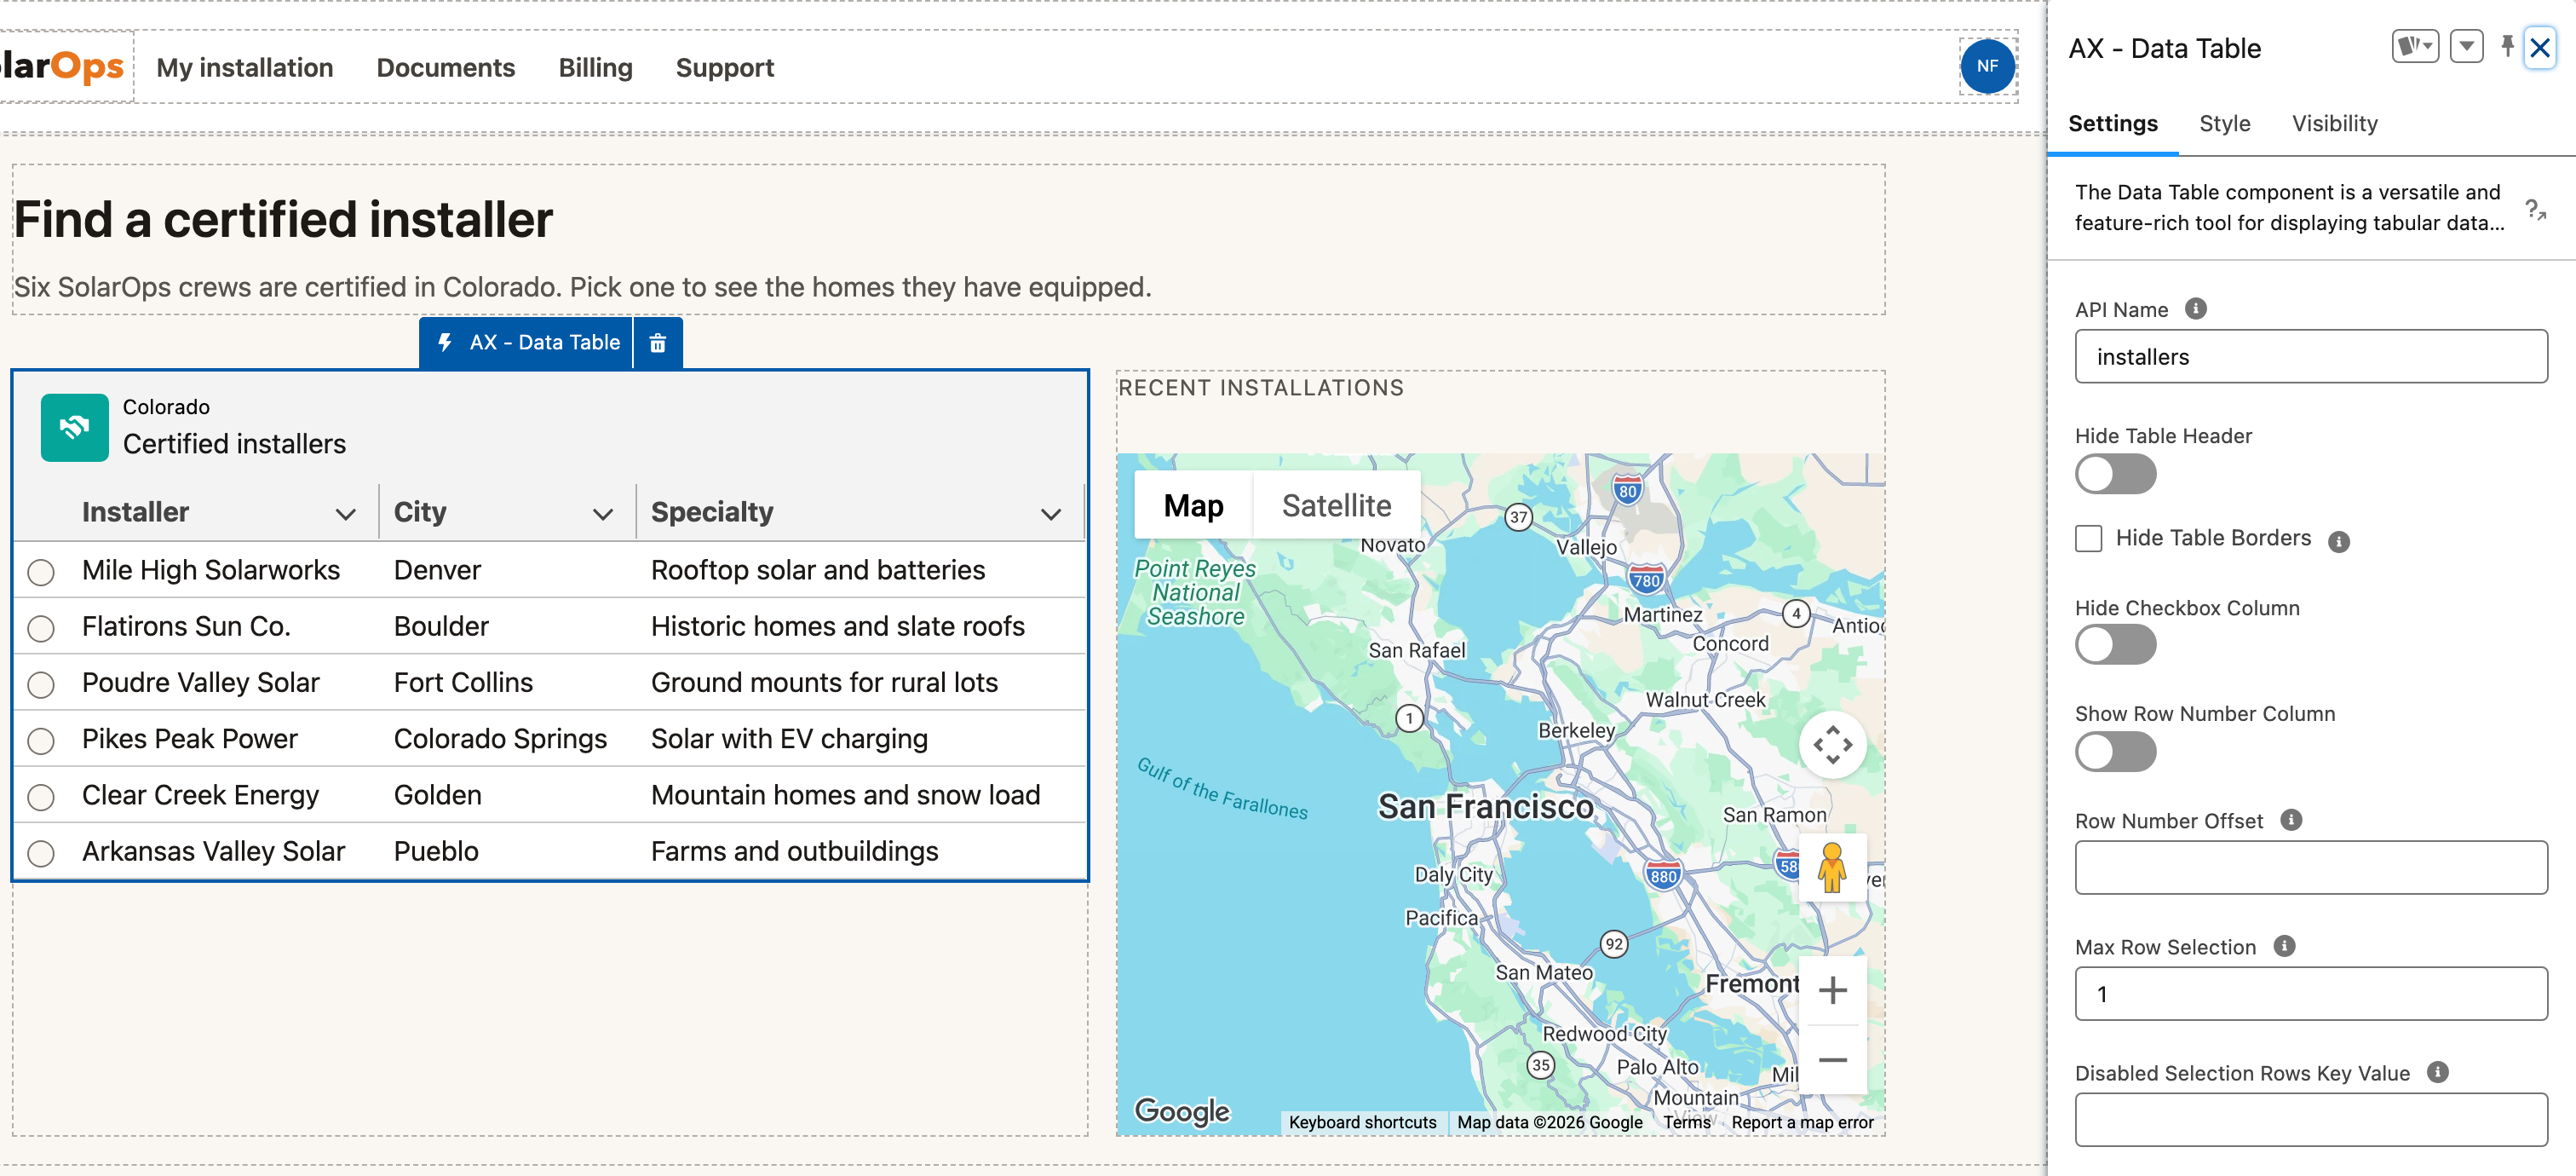Toggle the Hide Checkbox Column switch
This screenshot has height=1176, width=2576.
click(2115, 644)
